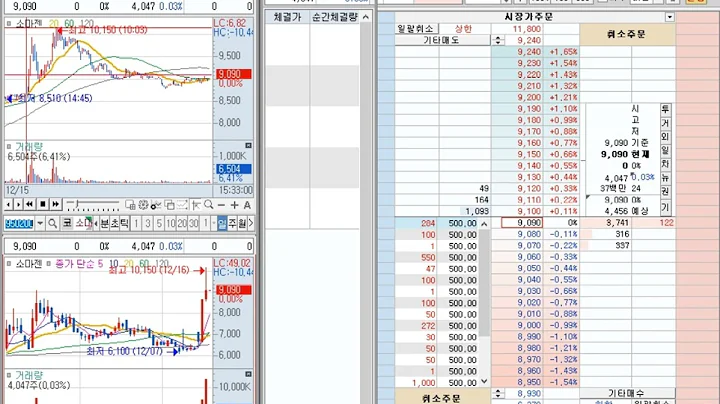This screenshot has width=720, height=404.
Task: Click the chart lock-layout icon
Action: click(x=130, y=205)
